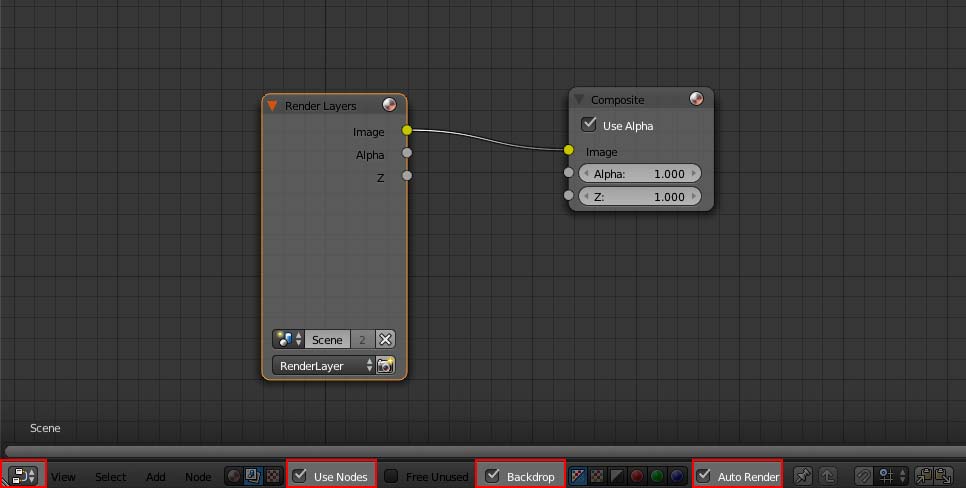Image resolution: width=966 pixels, height=488 pixels.
Task: Switch to texture node tree
Action: [272, 476]
